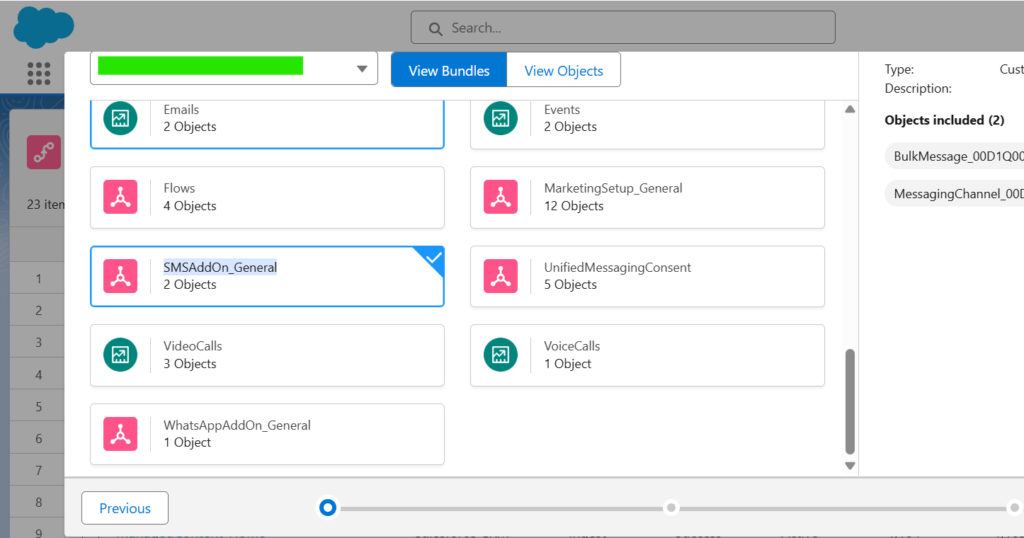This screenshot has height=538, width=1024.
Task: Click the pink link icon behind the dialog
Action: coord(44,152)
